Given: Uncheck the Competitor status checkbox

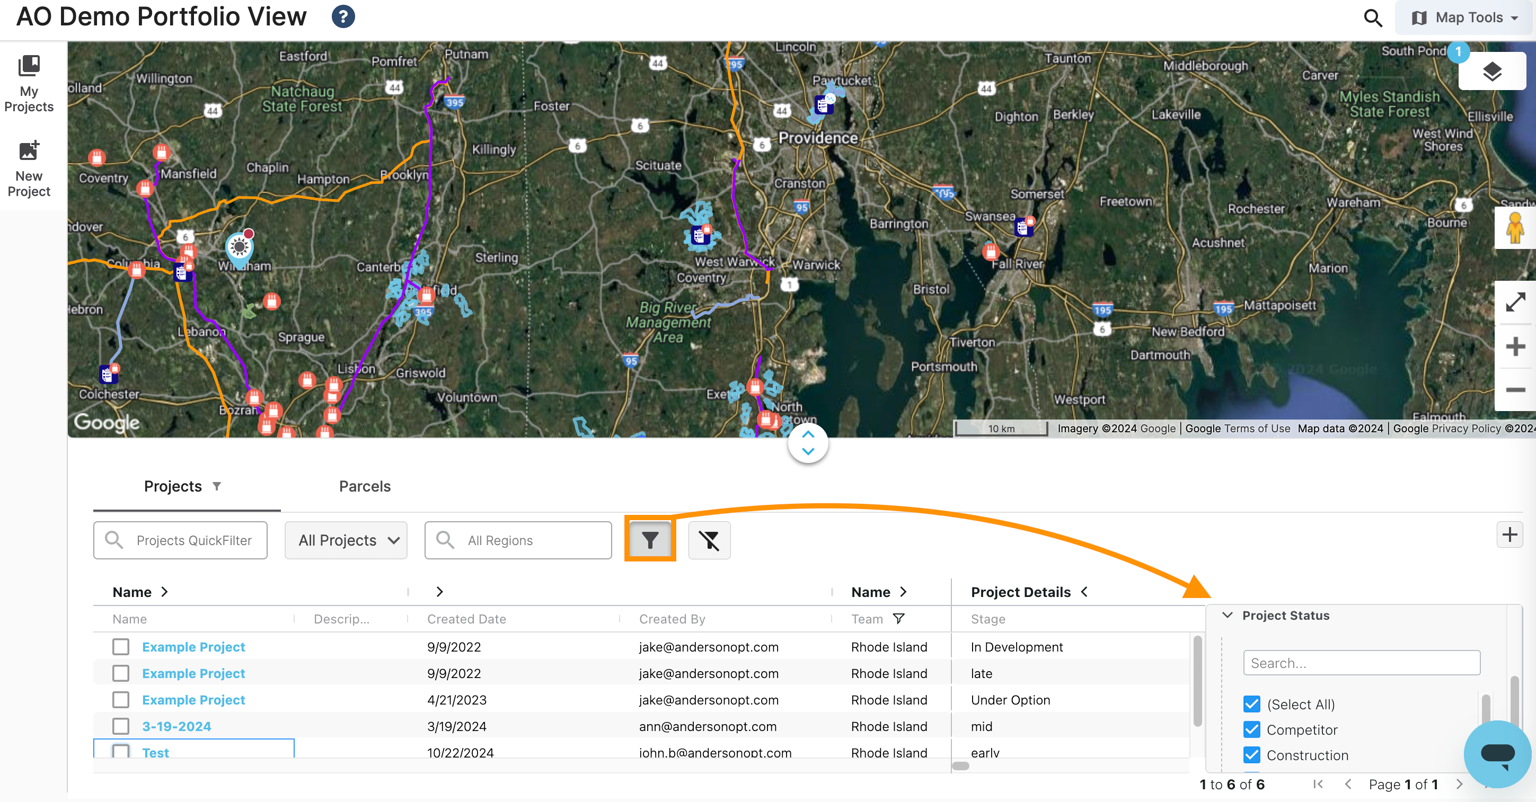Looking at the screenshot, I should [1251, 730].
